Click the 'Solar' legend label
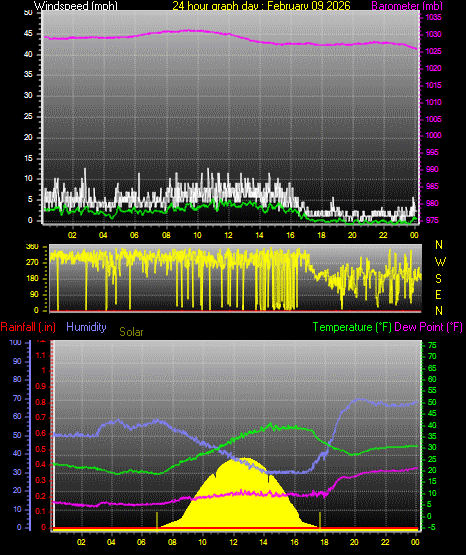 coord(131,332)
